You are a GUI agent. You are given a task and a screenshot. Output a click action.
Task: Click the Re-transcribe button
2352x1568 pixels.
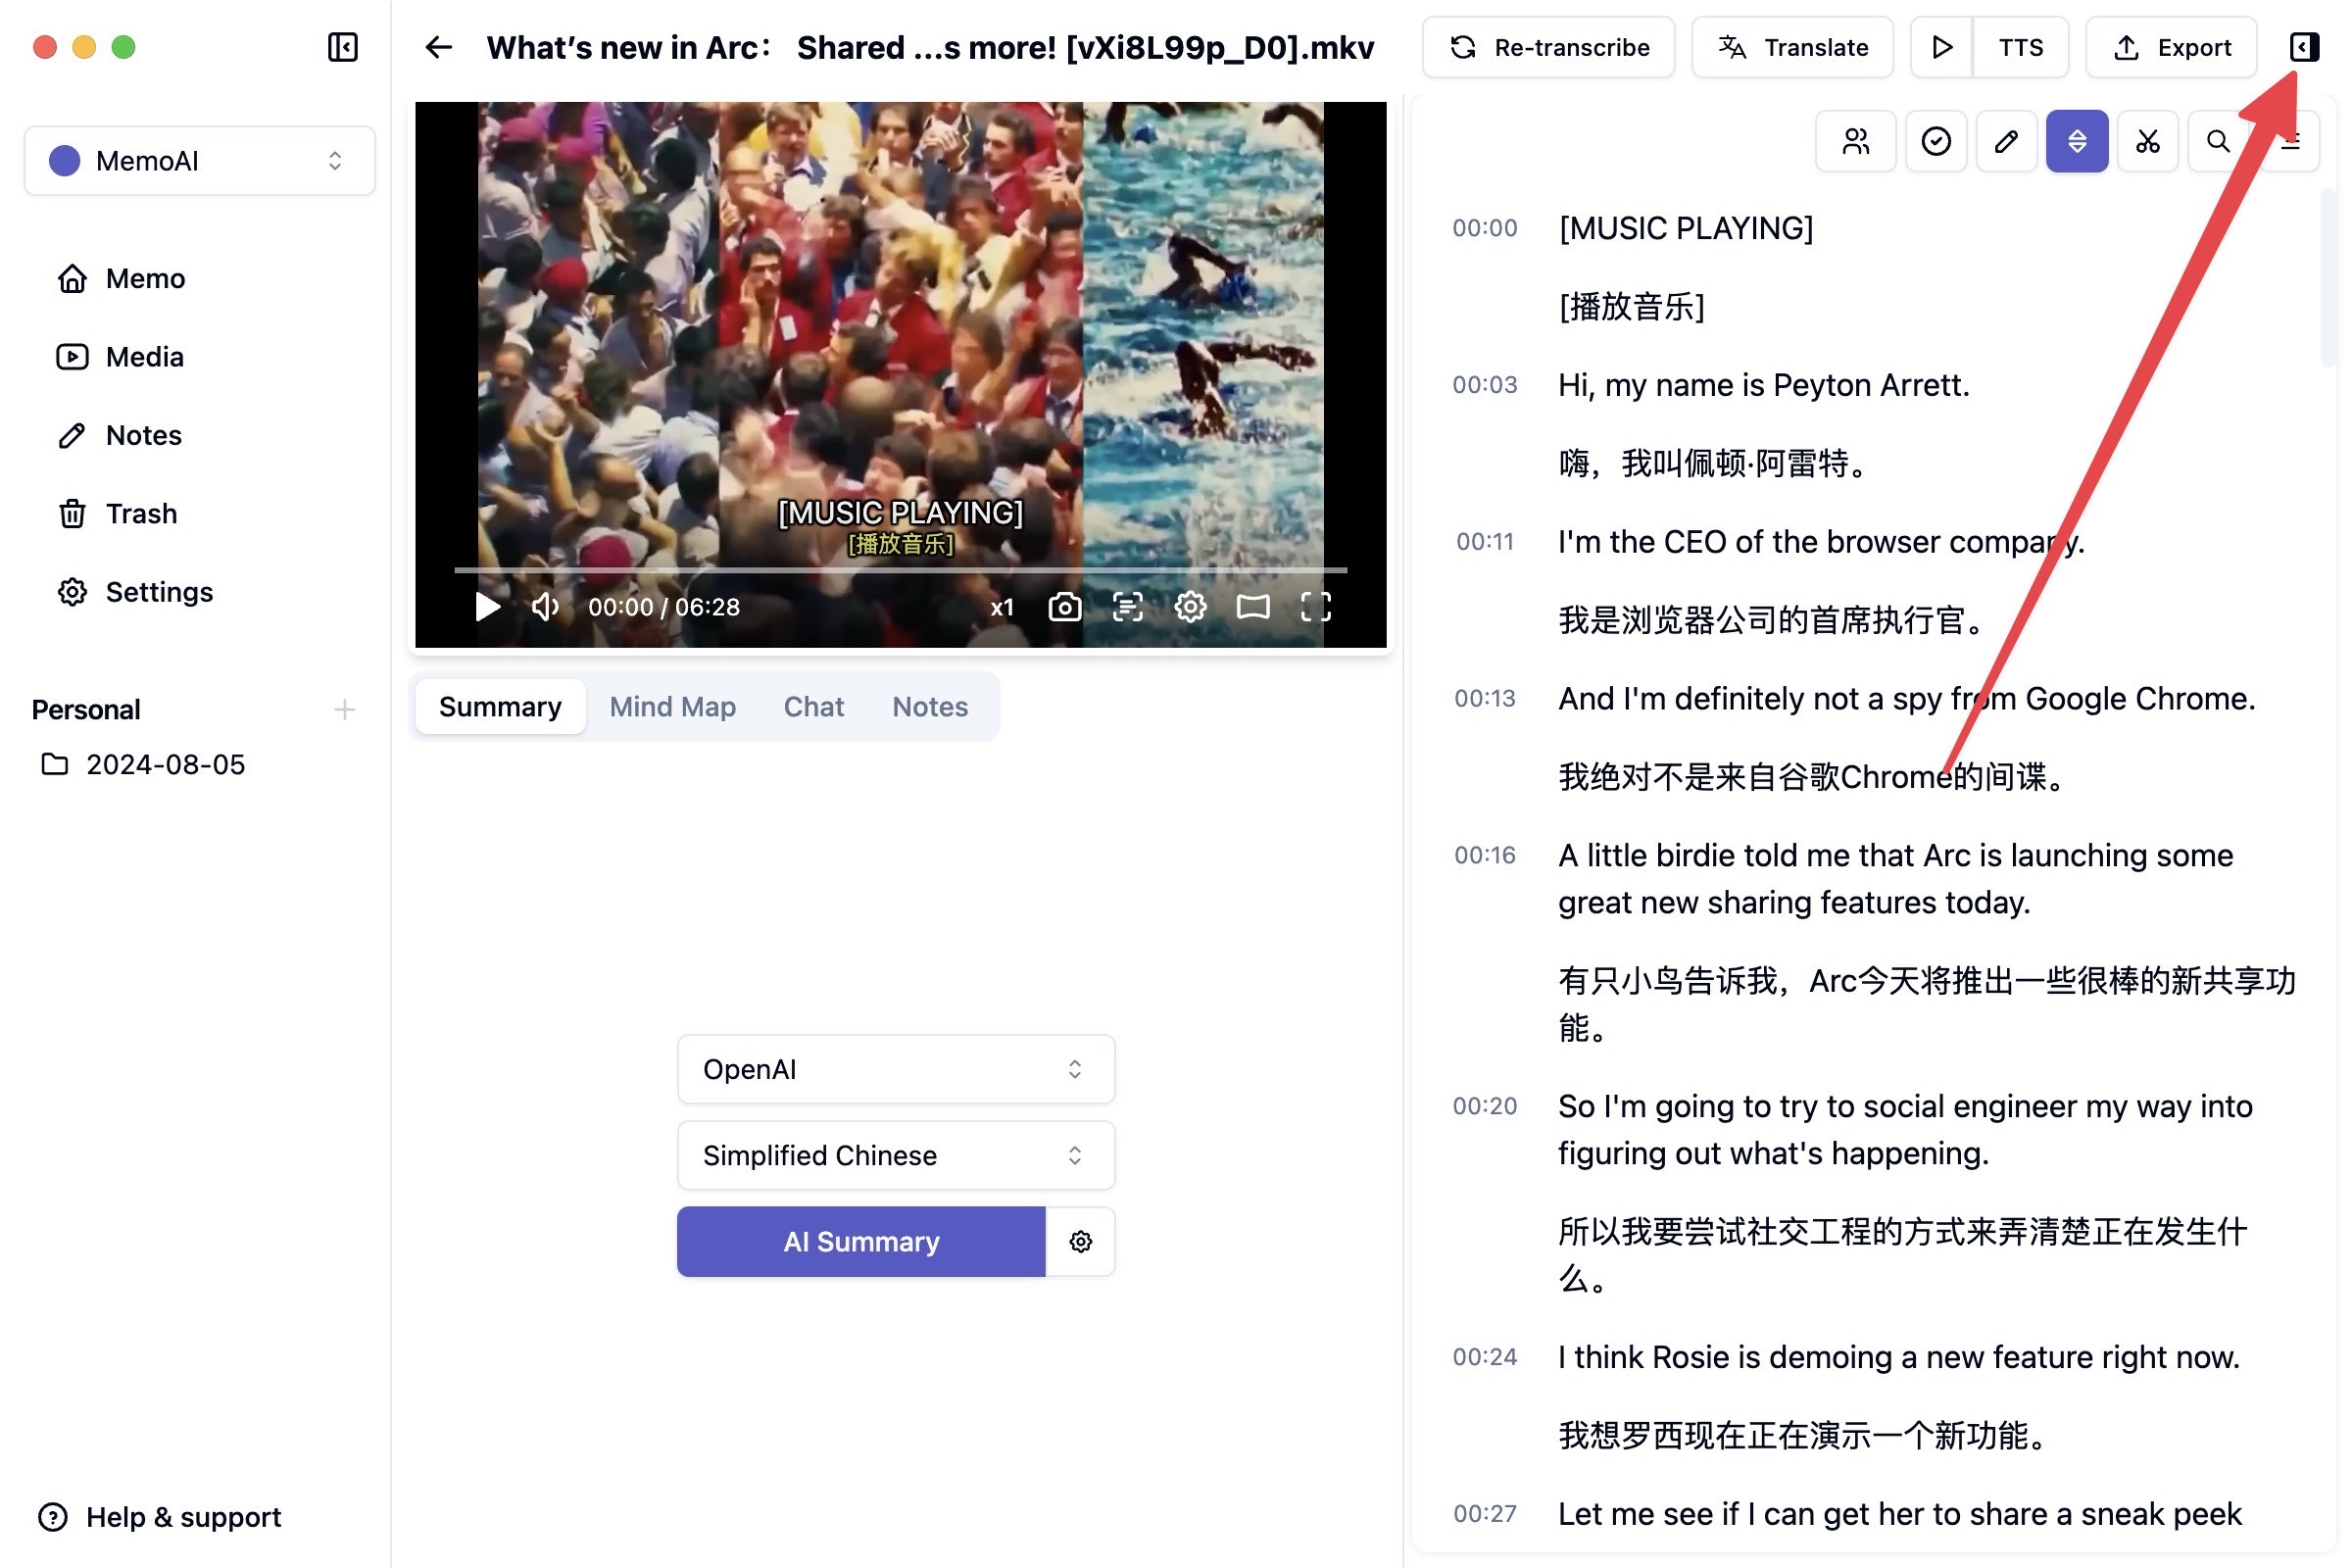[1550, 47]
